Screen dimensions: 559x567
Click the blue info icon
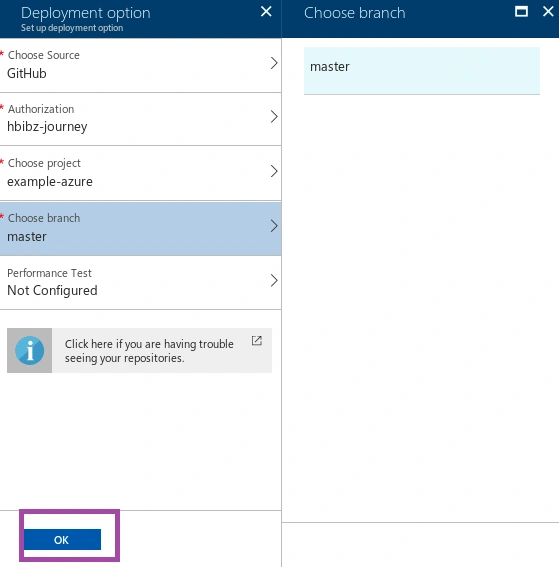[30, 350]
